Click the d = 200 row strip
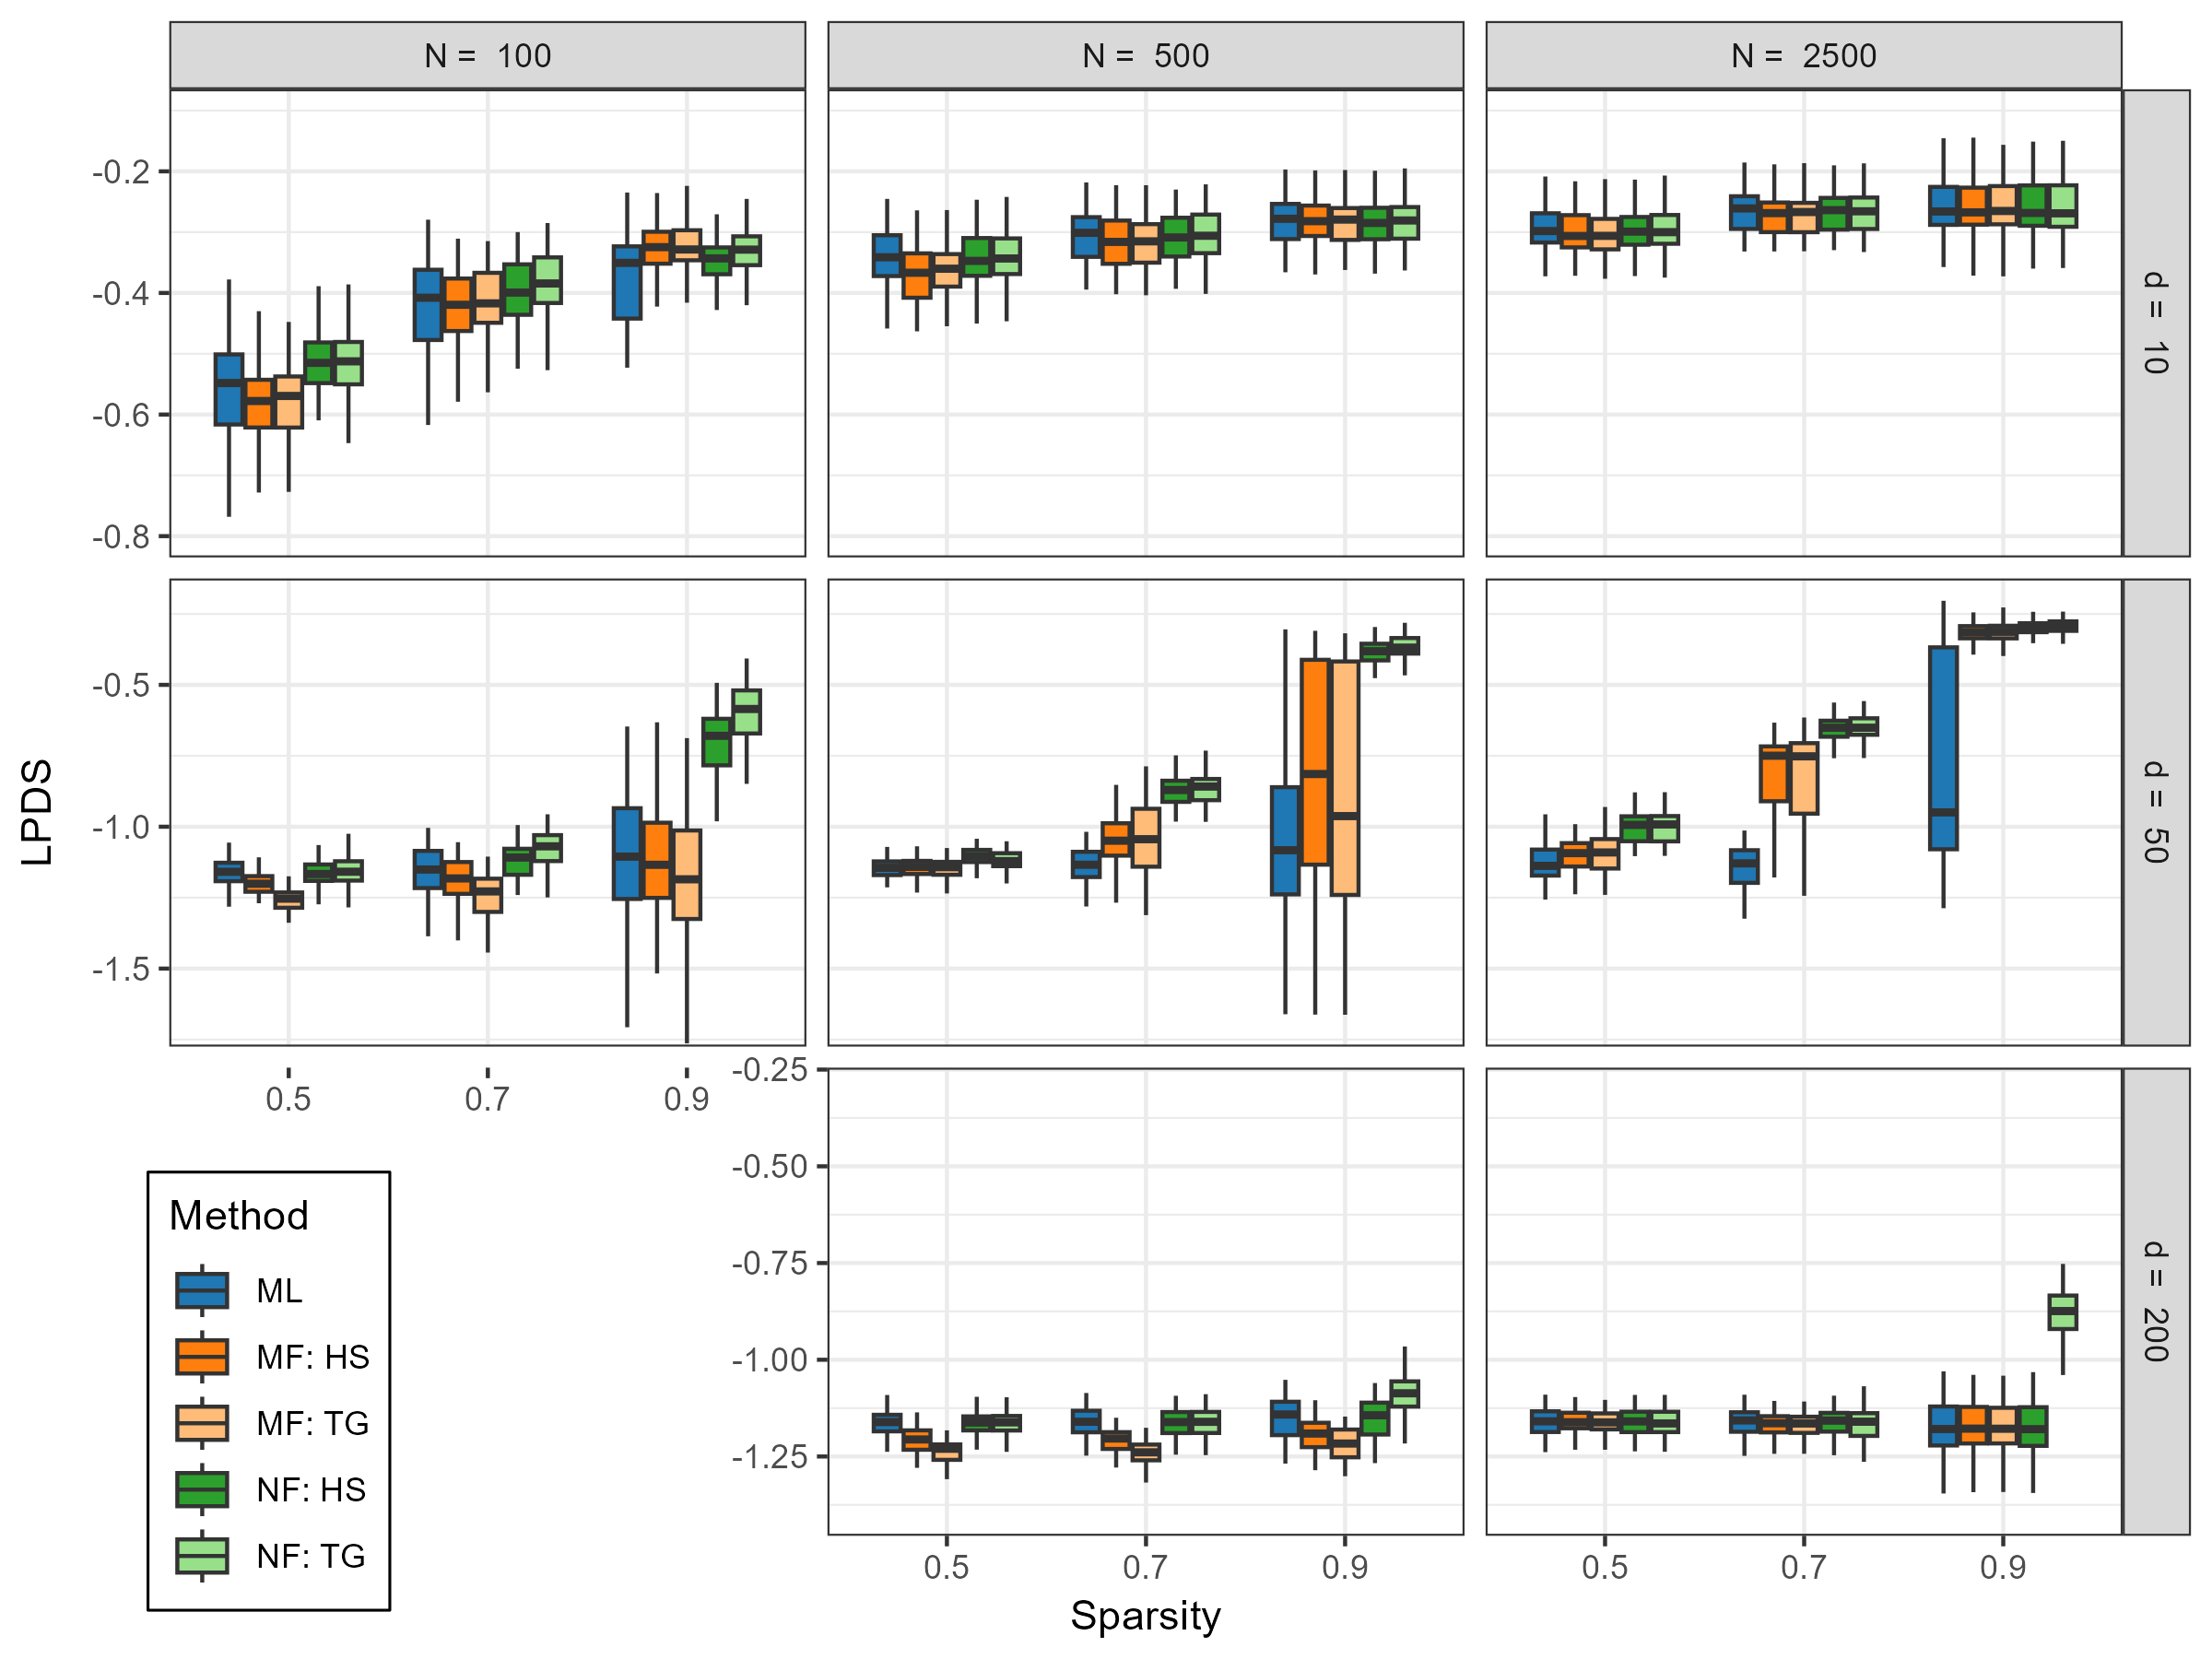This screenshot has height=1659, width=2212. [x=2155, y=1301]
